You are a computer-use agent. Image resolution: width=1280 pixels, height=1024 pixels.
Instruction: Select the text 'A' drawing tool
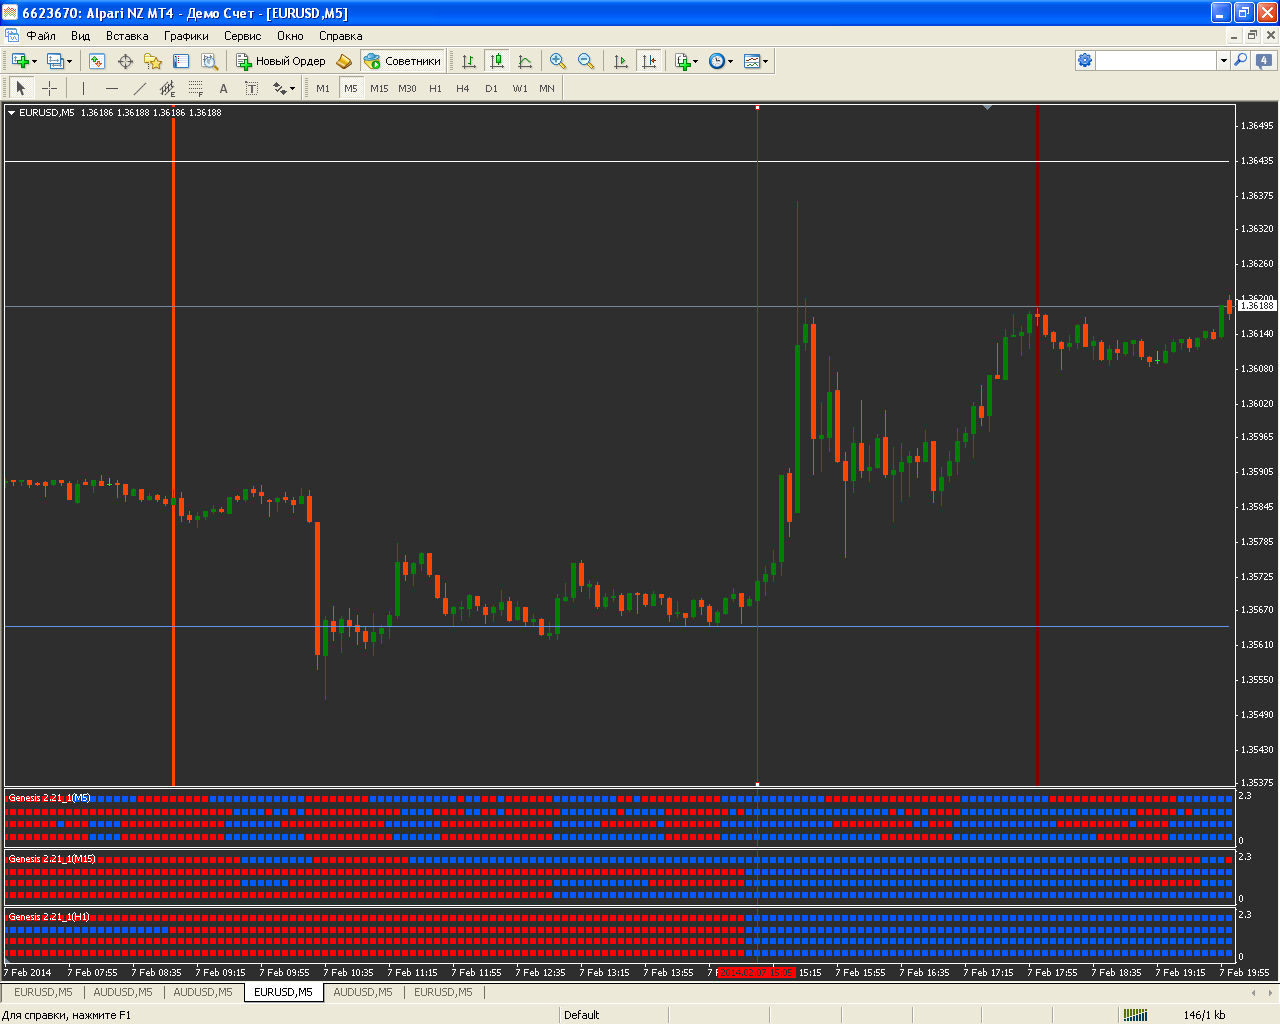(224, 88)
